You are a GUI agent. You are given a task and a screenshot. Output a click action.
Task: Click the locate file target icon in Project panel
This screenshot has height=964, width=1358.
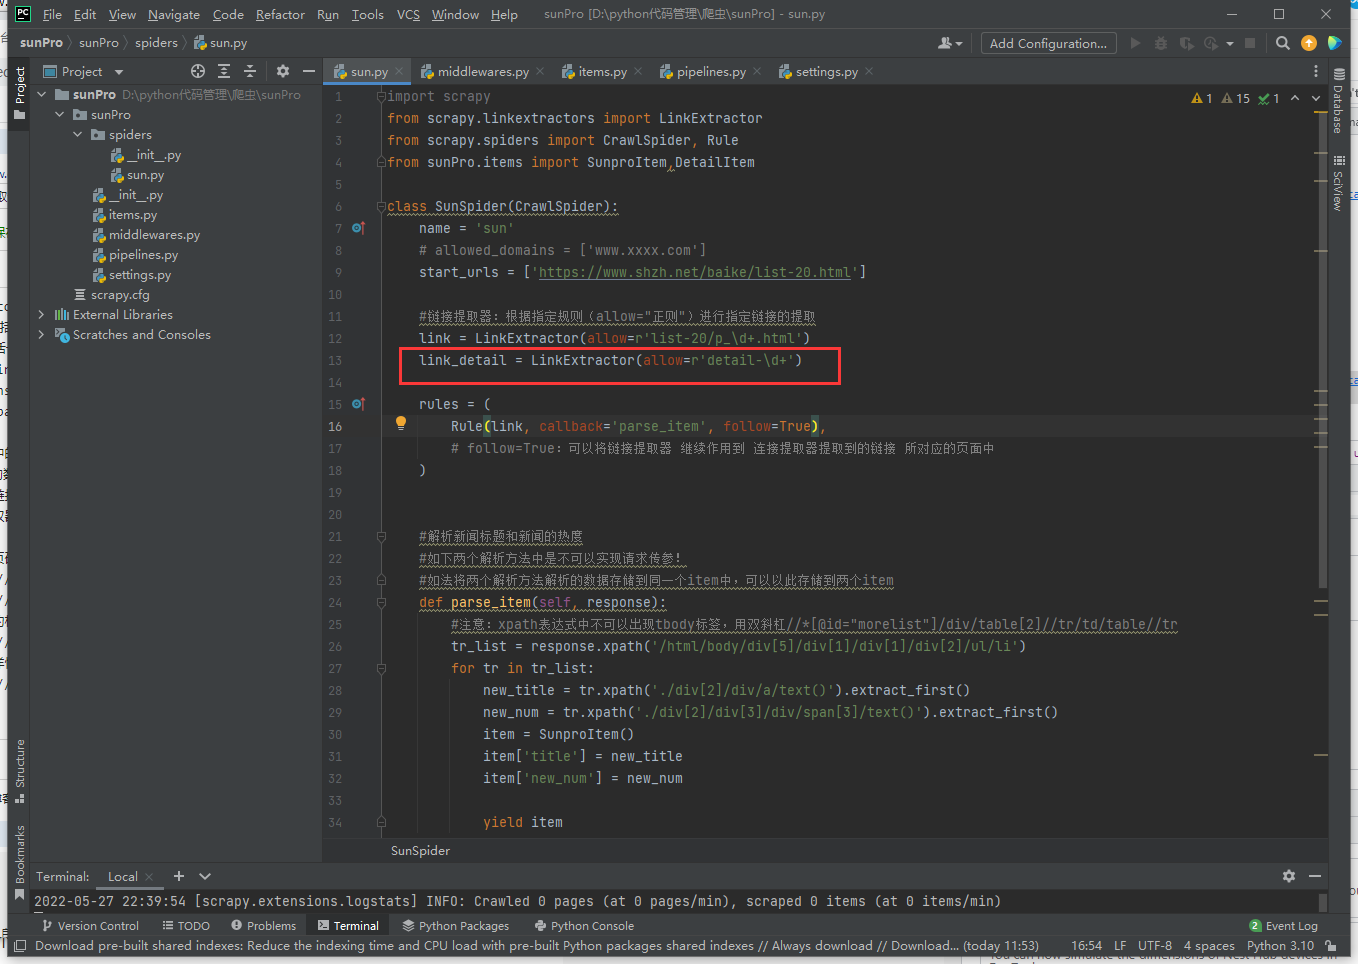pos(198,71)
